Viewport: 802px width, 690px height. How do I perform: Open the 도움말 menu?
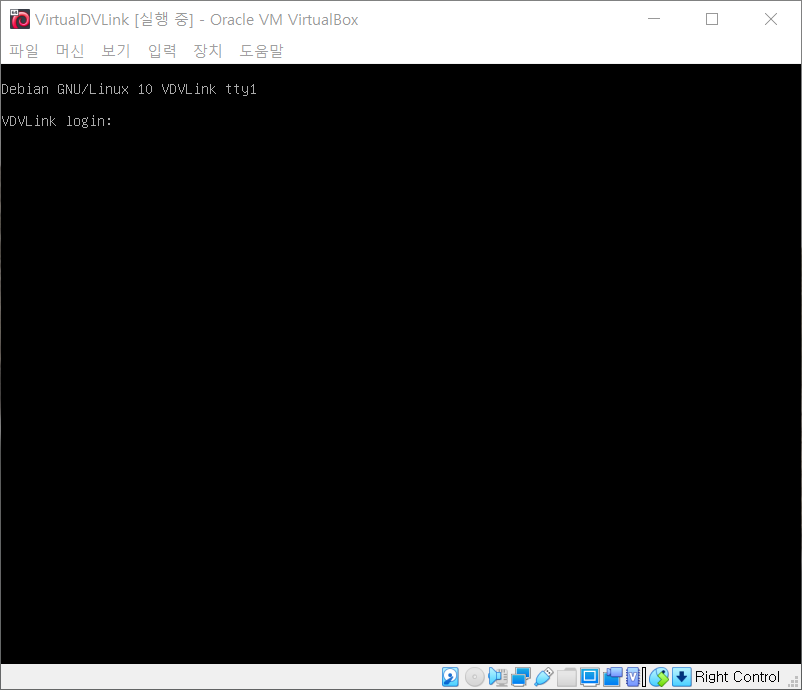(261, 51)
